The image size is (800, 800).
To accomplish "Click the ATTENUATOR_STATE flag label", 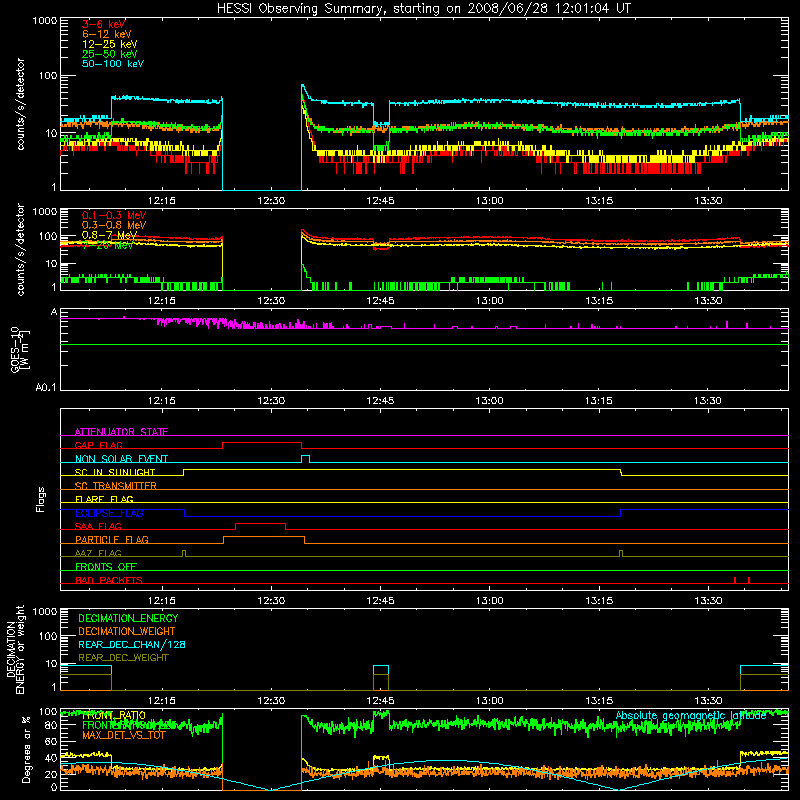I will pyautogui.click(x=121, y=432).
